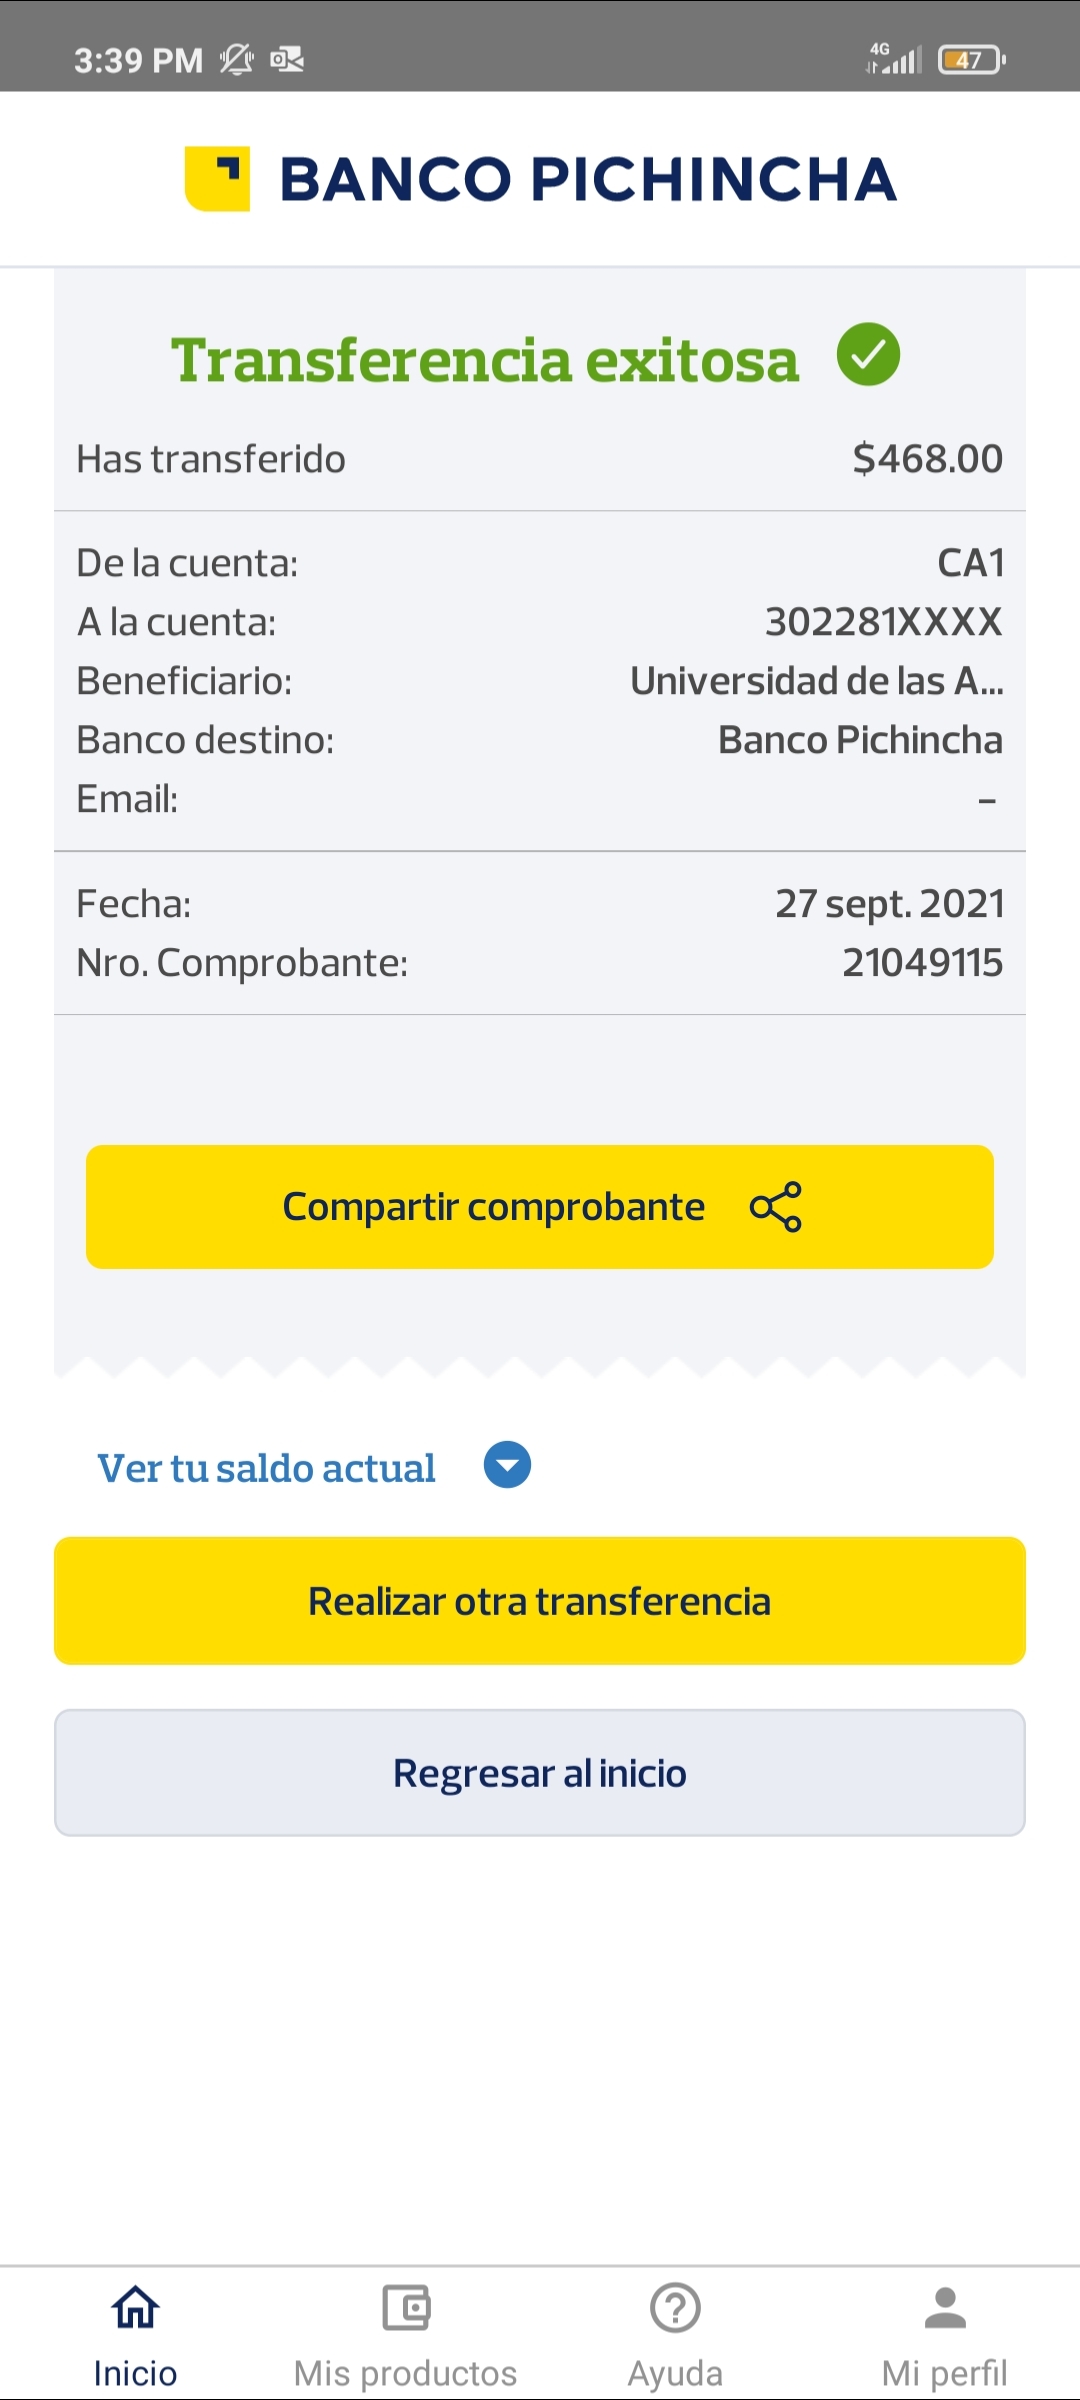Tap the green success checkmark icon
The height and width of the screenshot is (2400, 1080).
[868, 355]
